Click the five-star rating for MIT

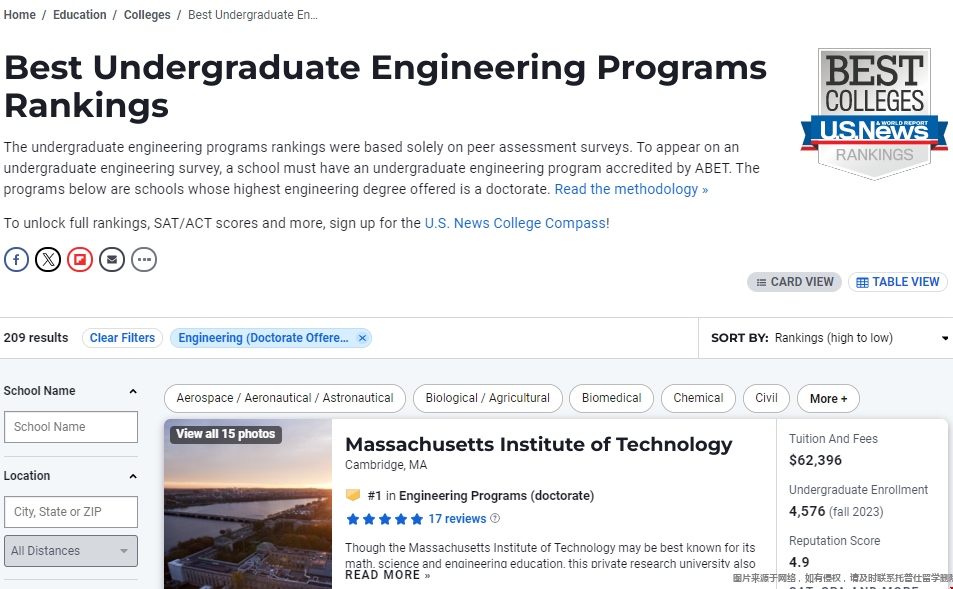click(384, 519)
